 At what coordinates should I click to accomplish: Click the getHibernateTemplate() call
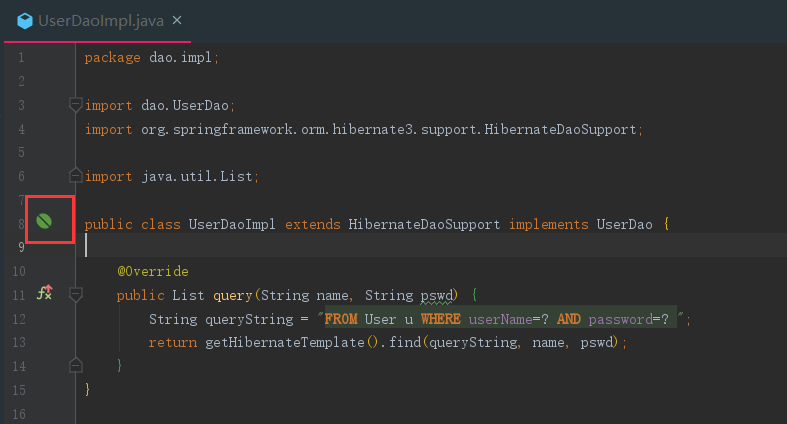[291, 343]
